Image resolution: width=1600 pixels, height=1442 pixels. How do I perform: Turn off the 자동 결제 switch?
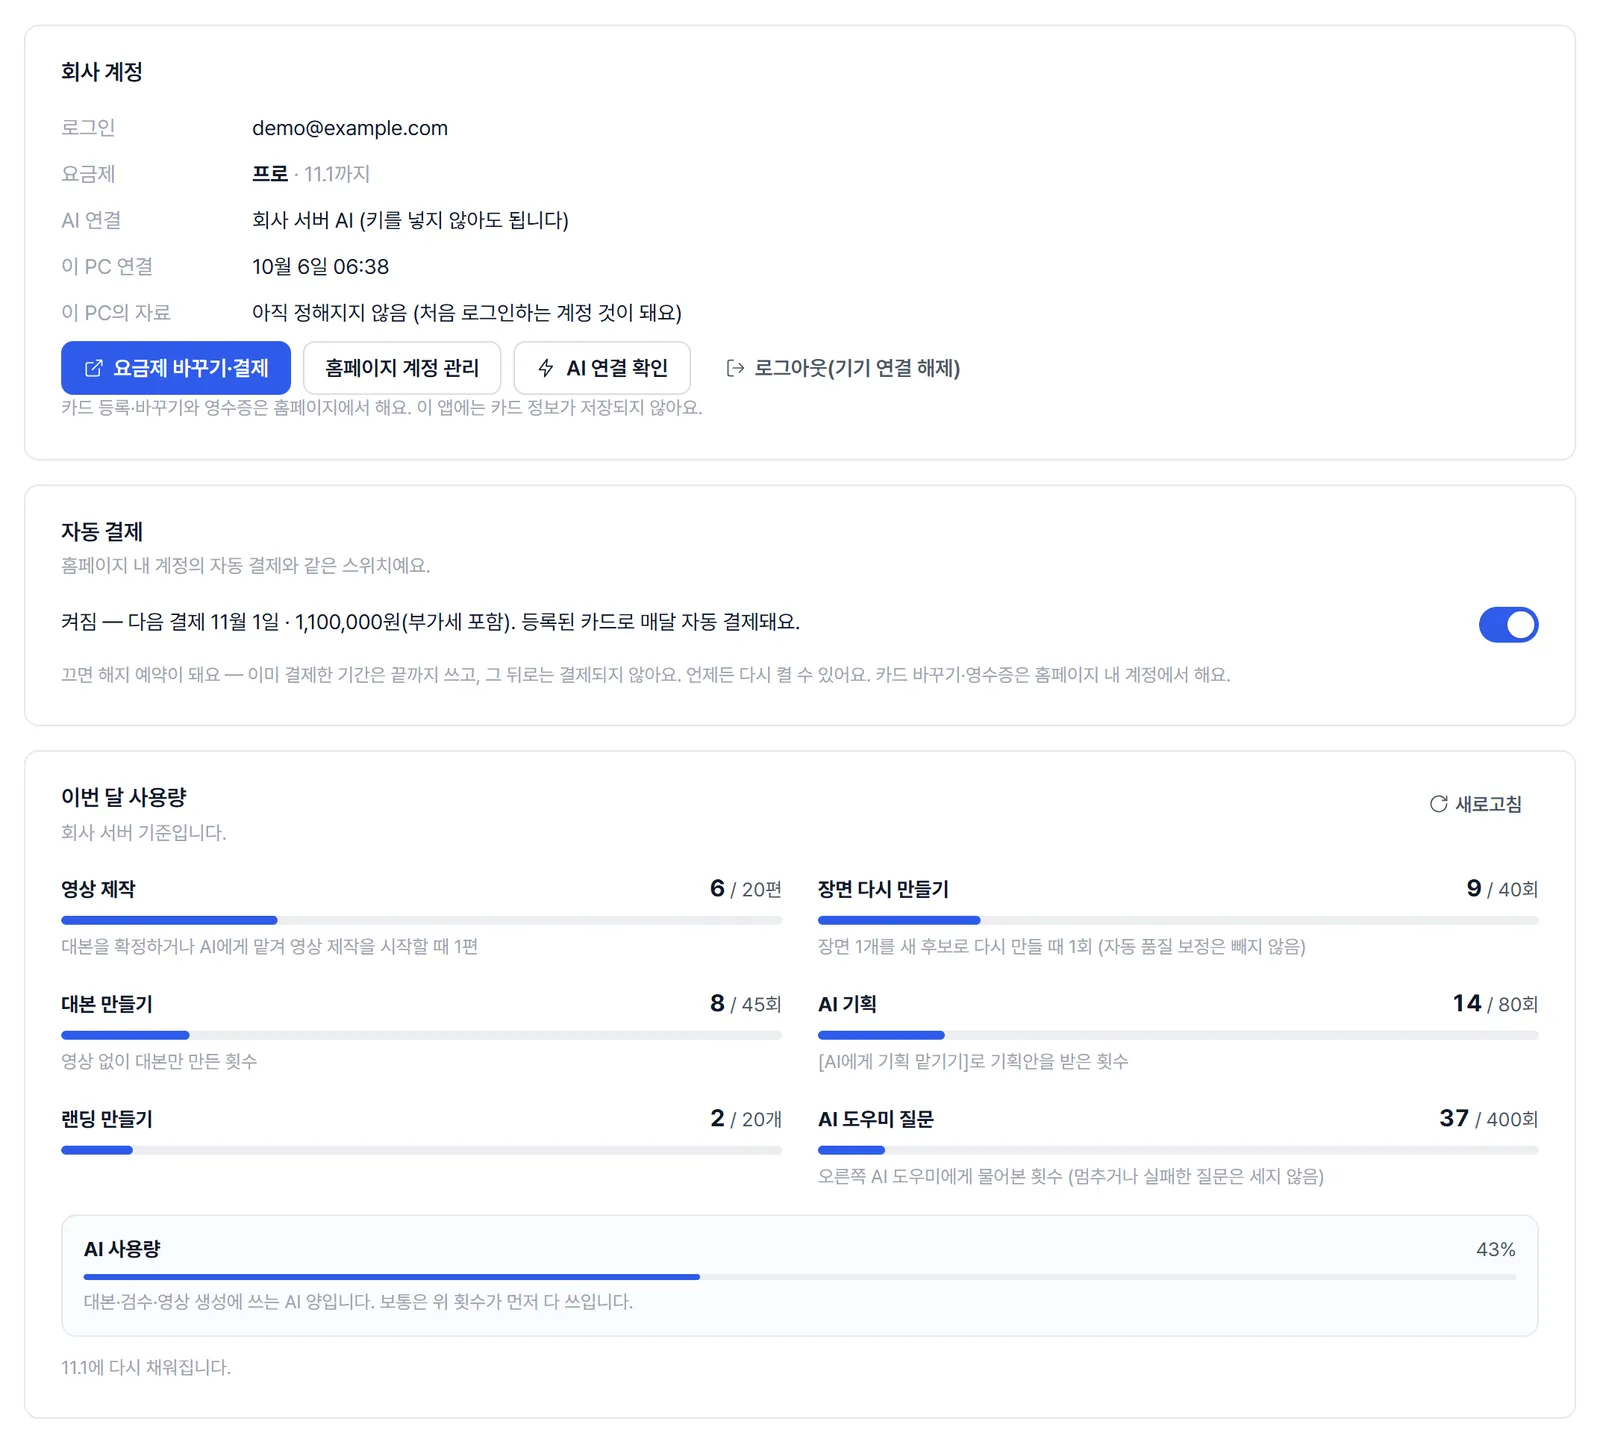[x=1508, y=624]
